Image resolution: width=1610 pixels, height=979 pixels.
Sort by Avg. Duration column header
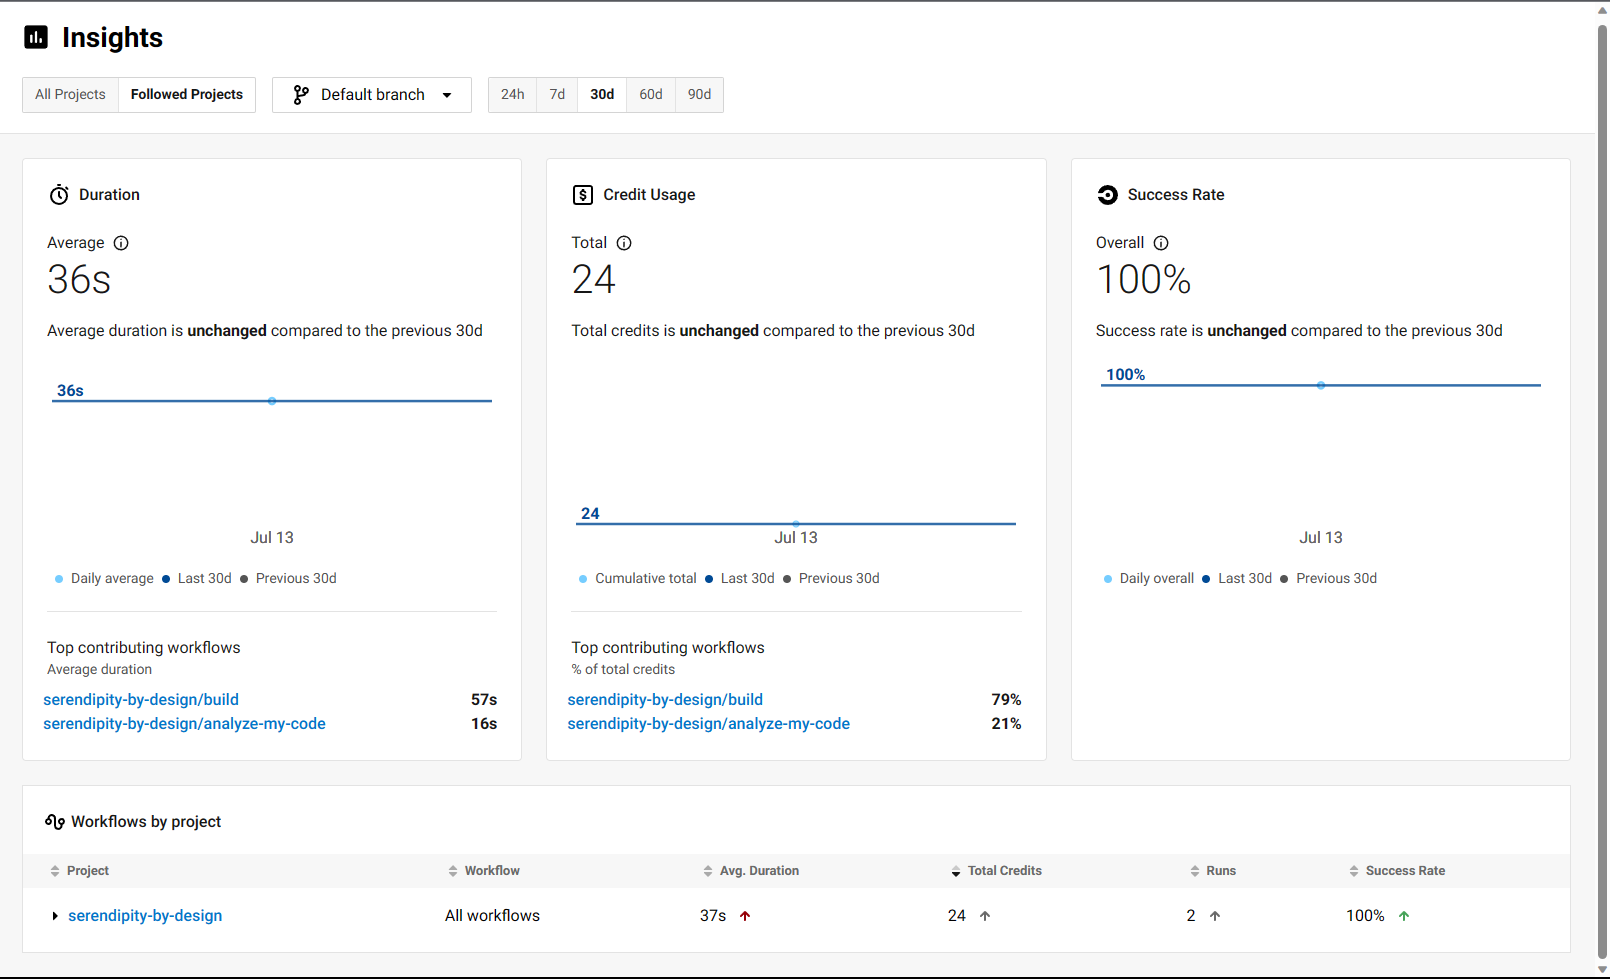coord(758,871)
